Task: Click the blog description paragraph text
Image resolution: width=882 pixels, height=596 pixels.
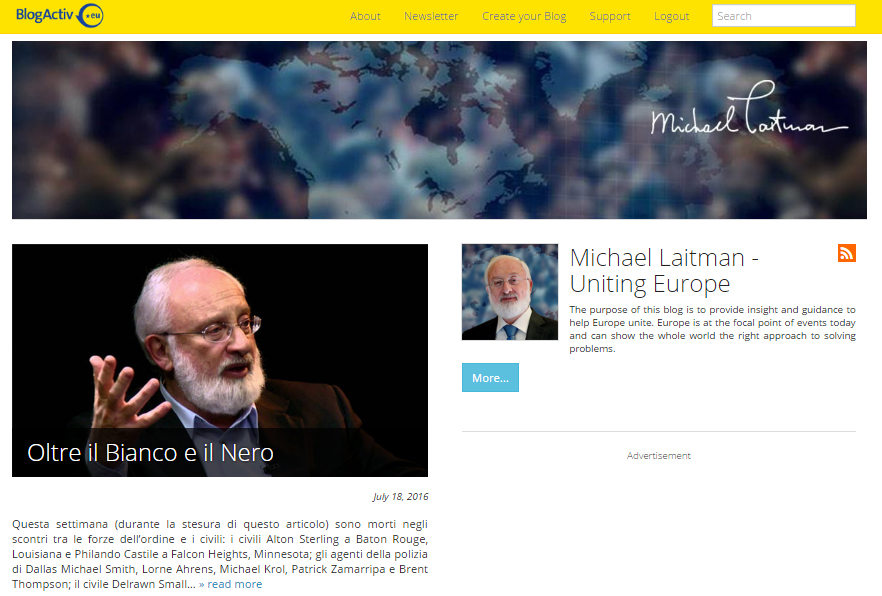Action: 712,329
